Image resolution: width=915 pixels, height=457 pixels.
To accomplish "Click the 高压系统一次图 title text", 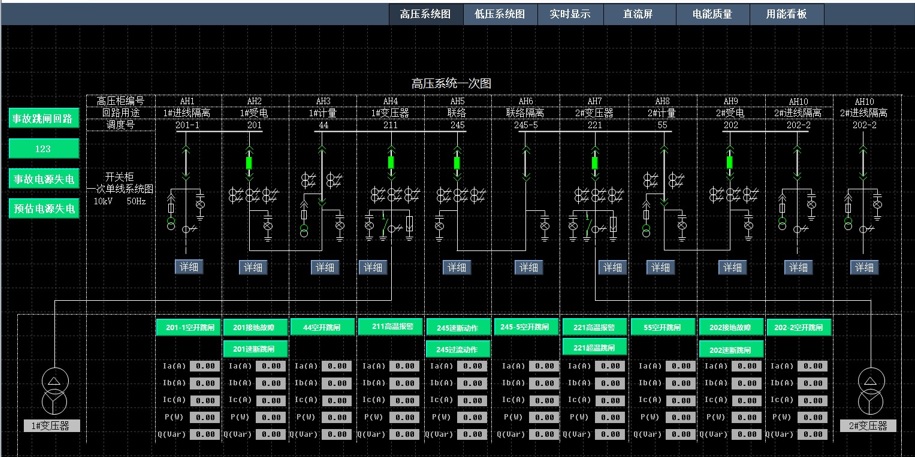I will click(451, 83).
